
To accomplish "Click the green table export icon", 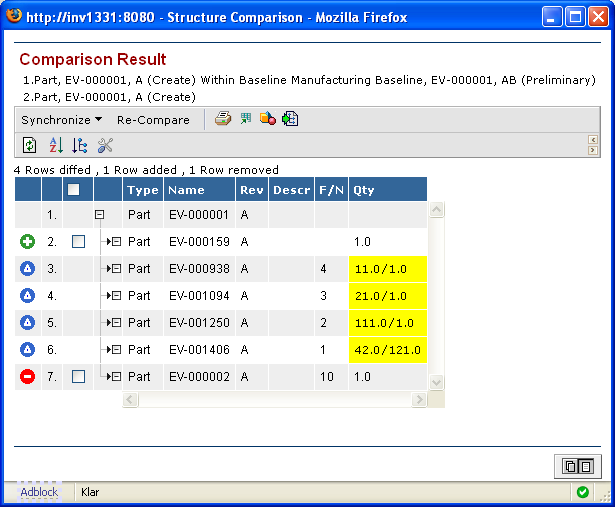I will pos(245,119).
